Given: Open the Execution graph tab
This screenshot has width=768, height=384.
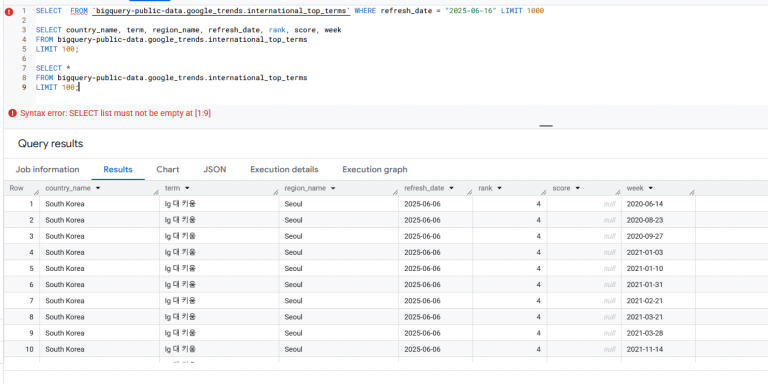Looking at the screenshot, I should click(x=375, y=169).
